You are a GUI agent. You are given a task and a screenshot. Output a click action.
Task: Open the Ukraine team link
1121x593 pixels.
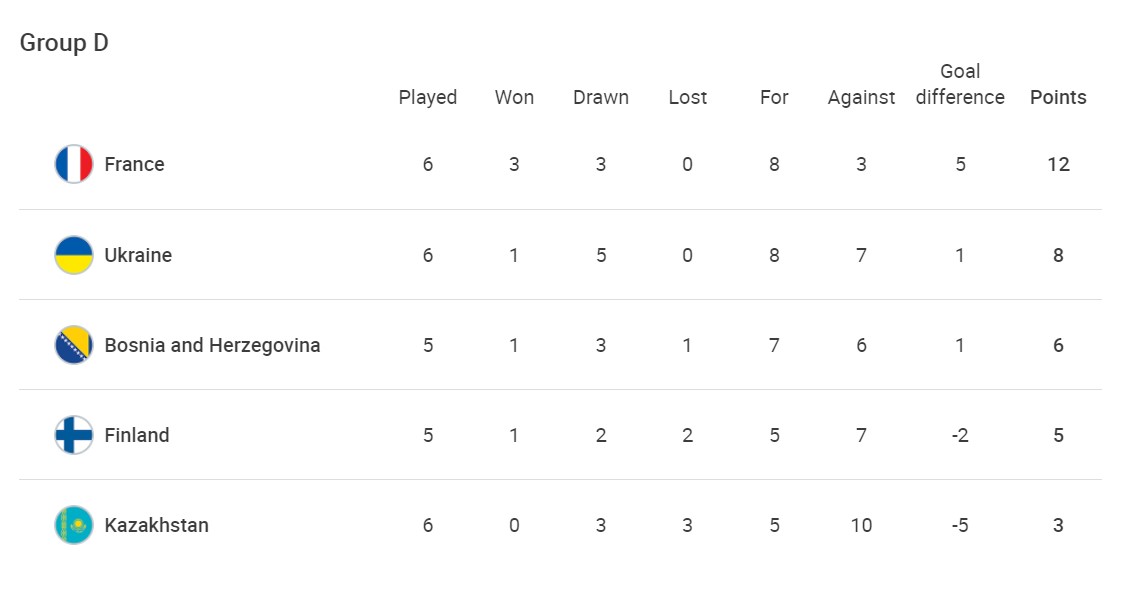point(138,255)
